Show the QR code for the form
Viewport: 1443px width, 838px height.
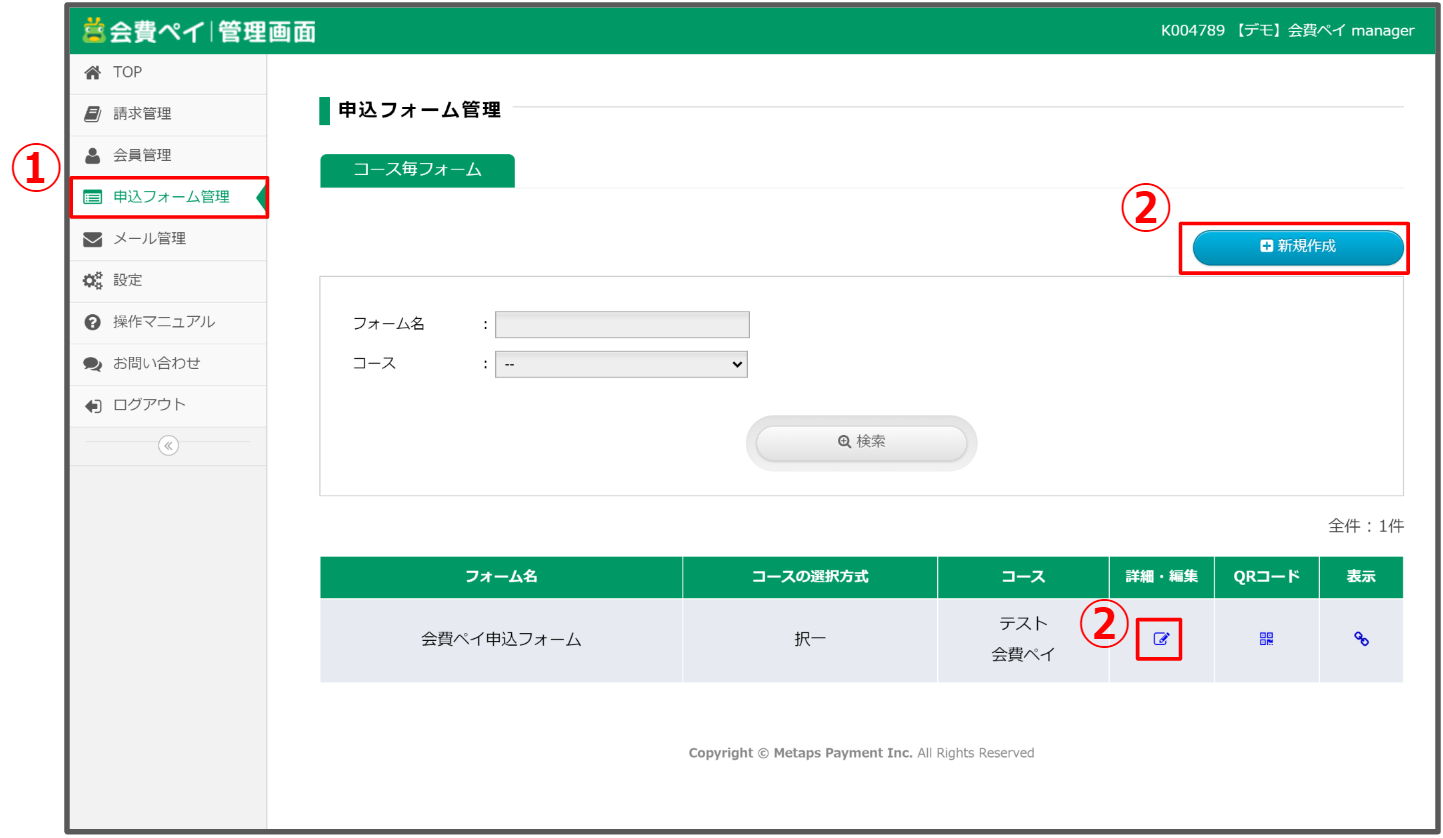(1265, 638)
